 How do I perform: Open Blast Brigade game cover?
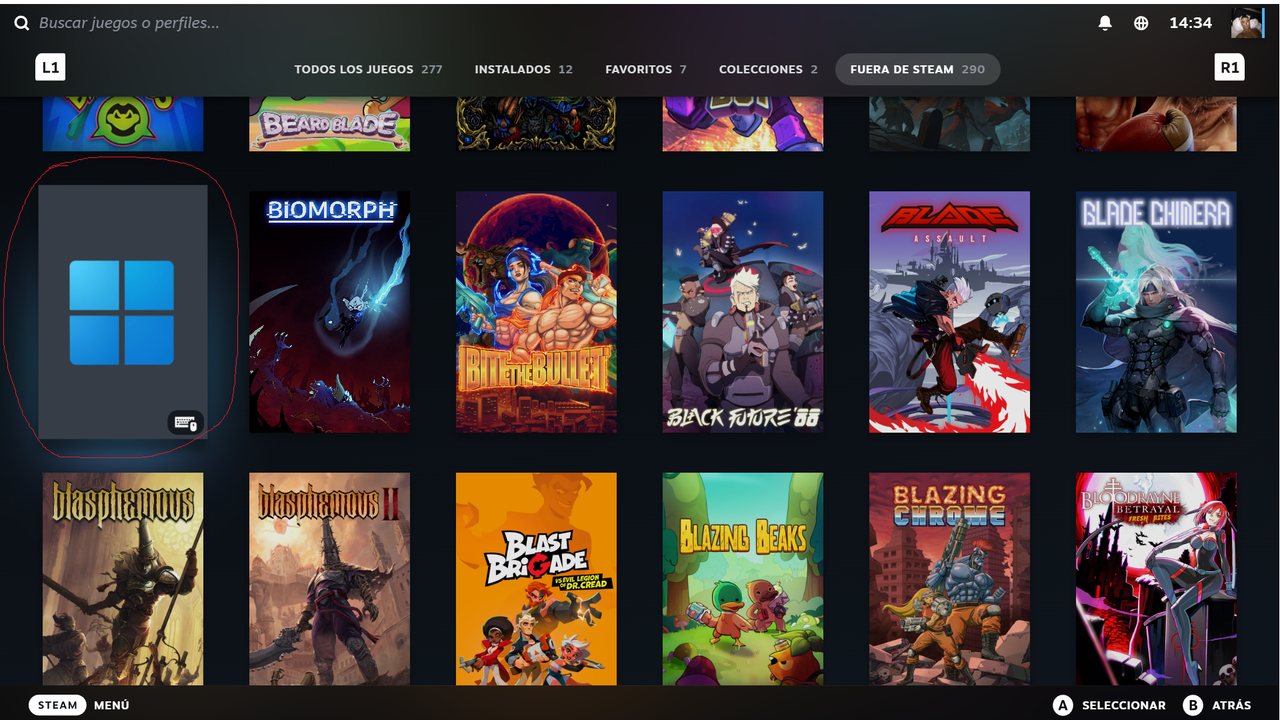pos(536,579)
